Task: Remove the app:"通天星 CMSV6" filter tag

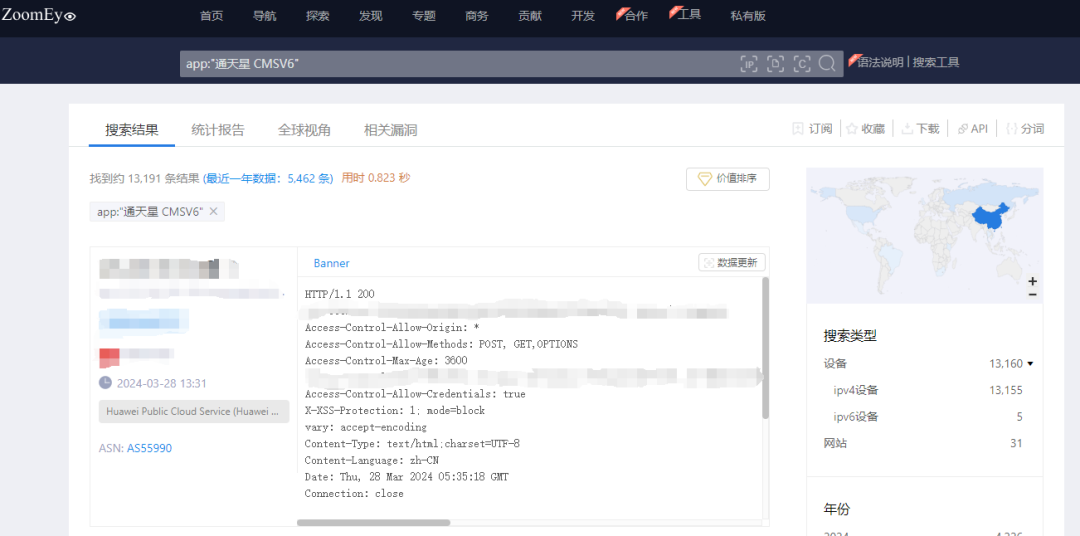Action: [214, 212]
